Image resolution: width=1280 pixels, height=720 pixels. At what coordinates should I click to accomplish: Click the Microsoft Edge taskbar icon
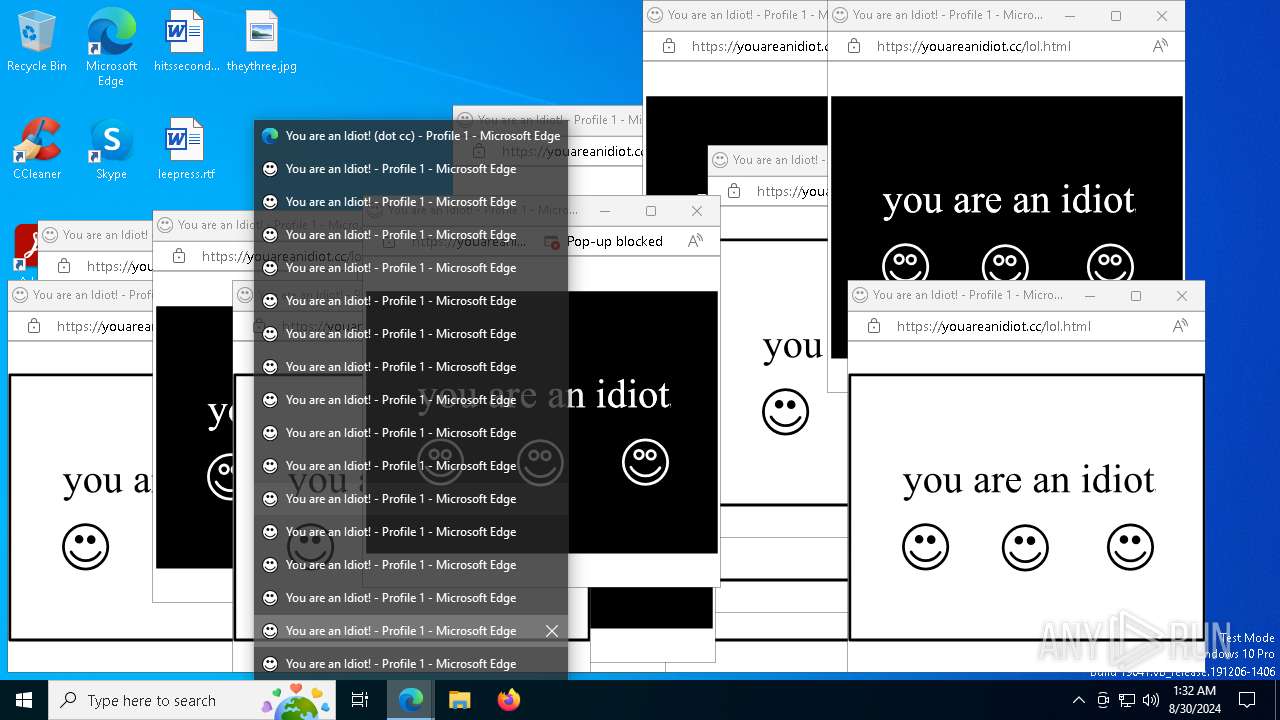click(410, 700)
